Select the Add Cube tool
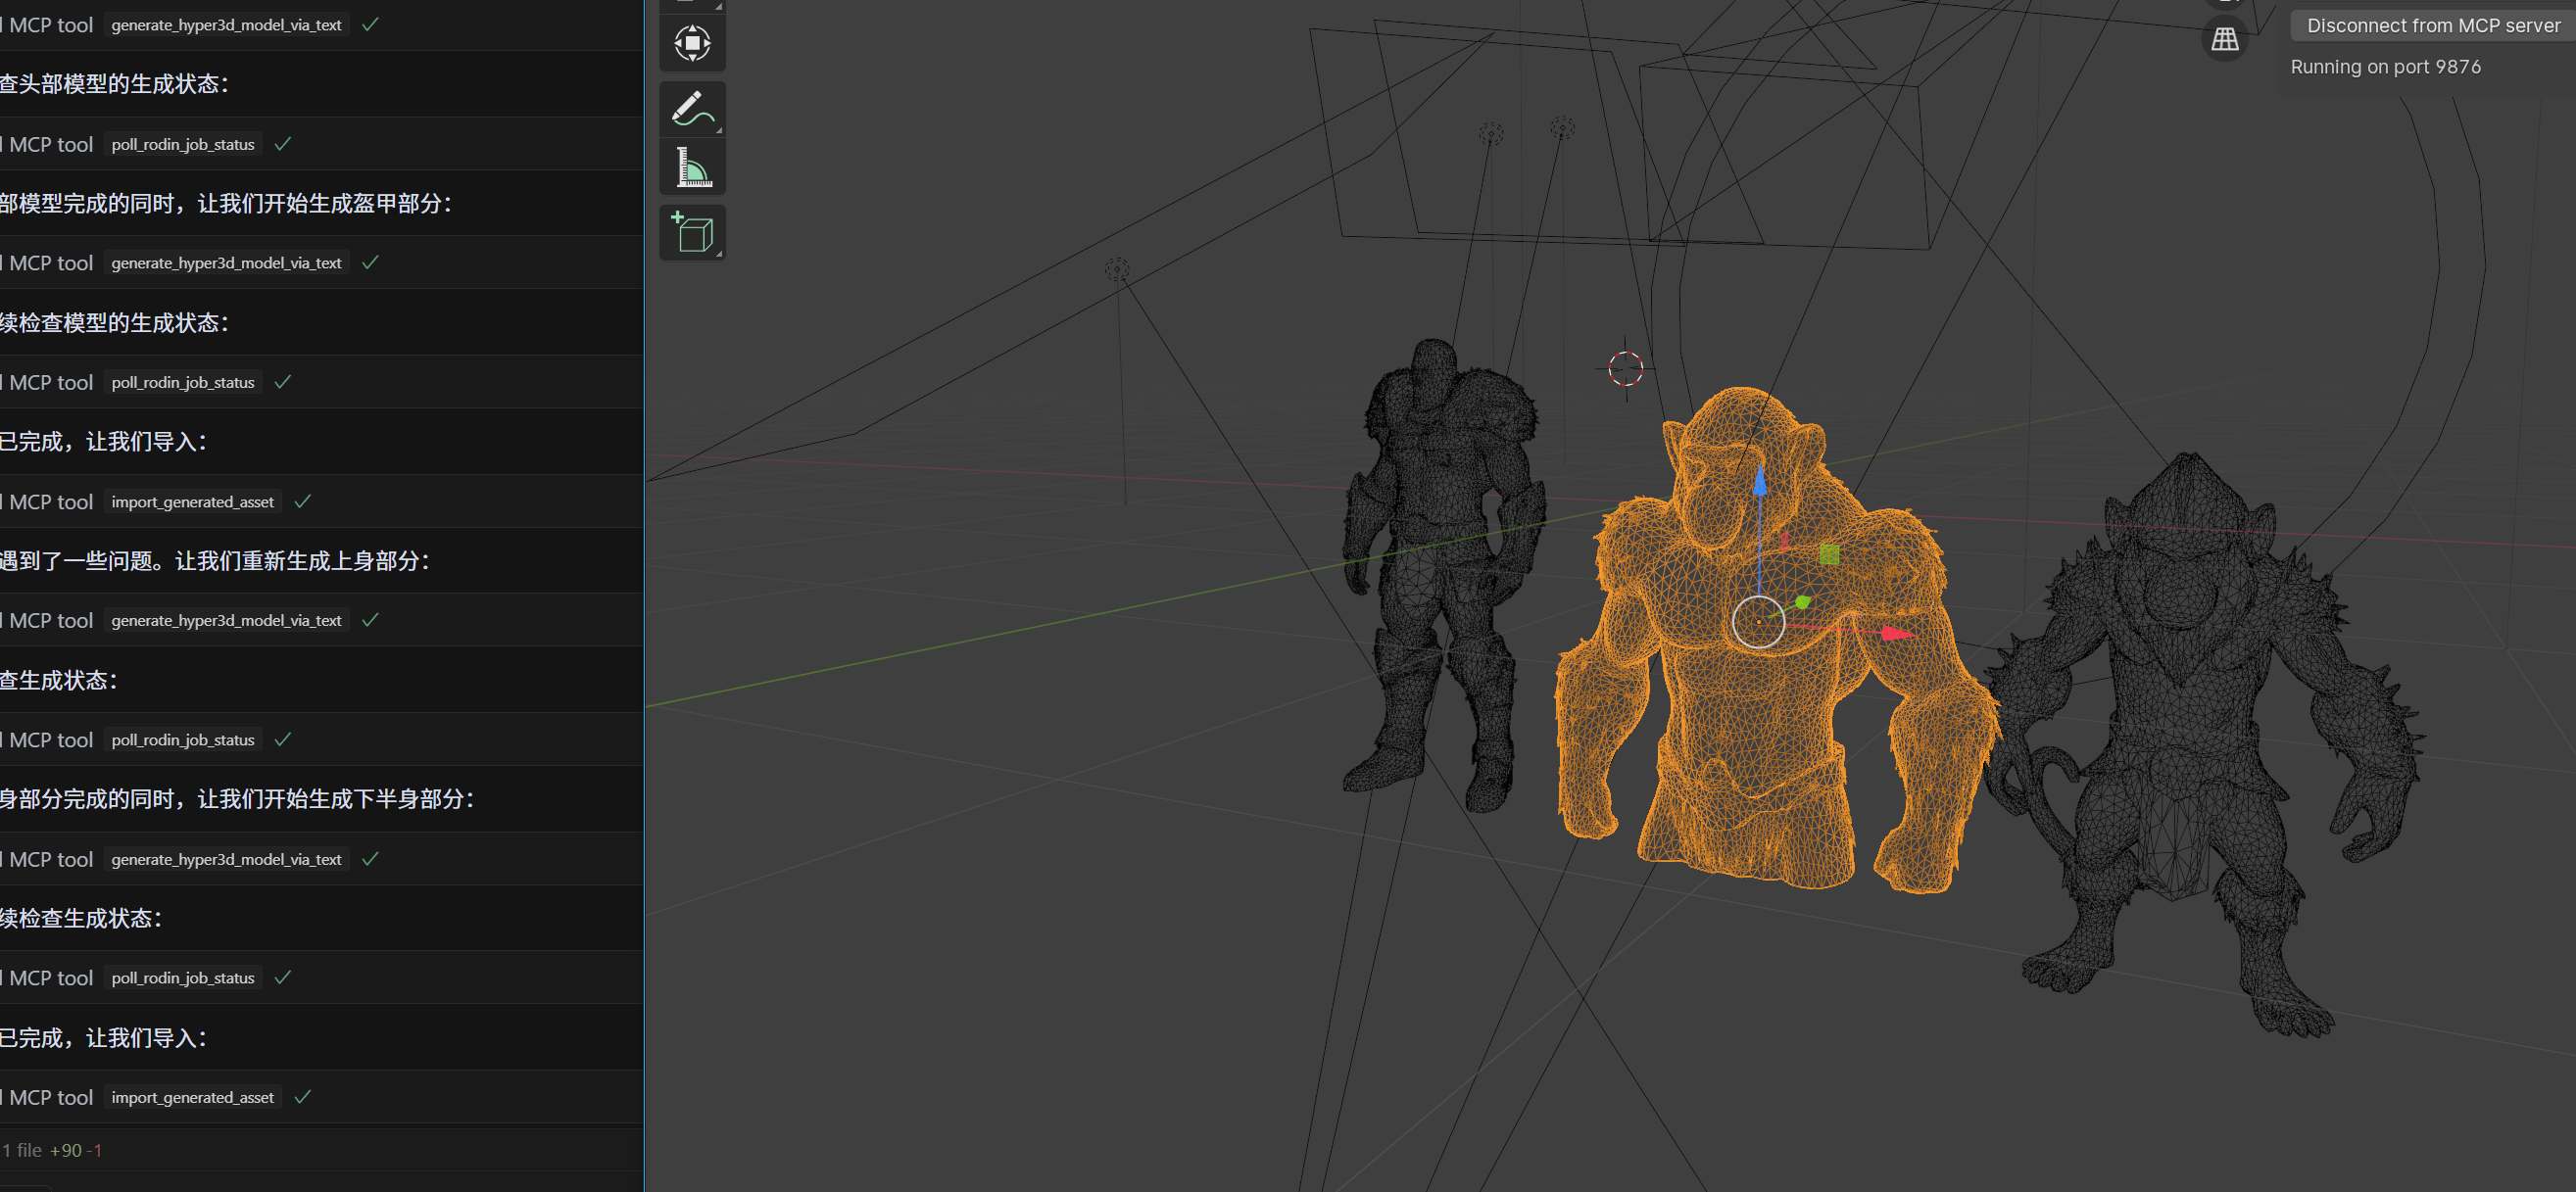 coord(692,232)
